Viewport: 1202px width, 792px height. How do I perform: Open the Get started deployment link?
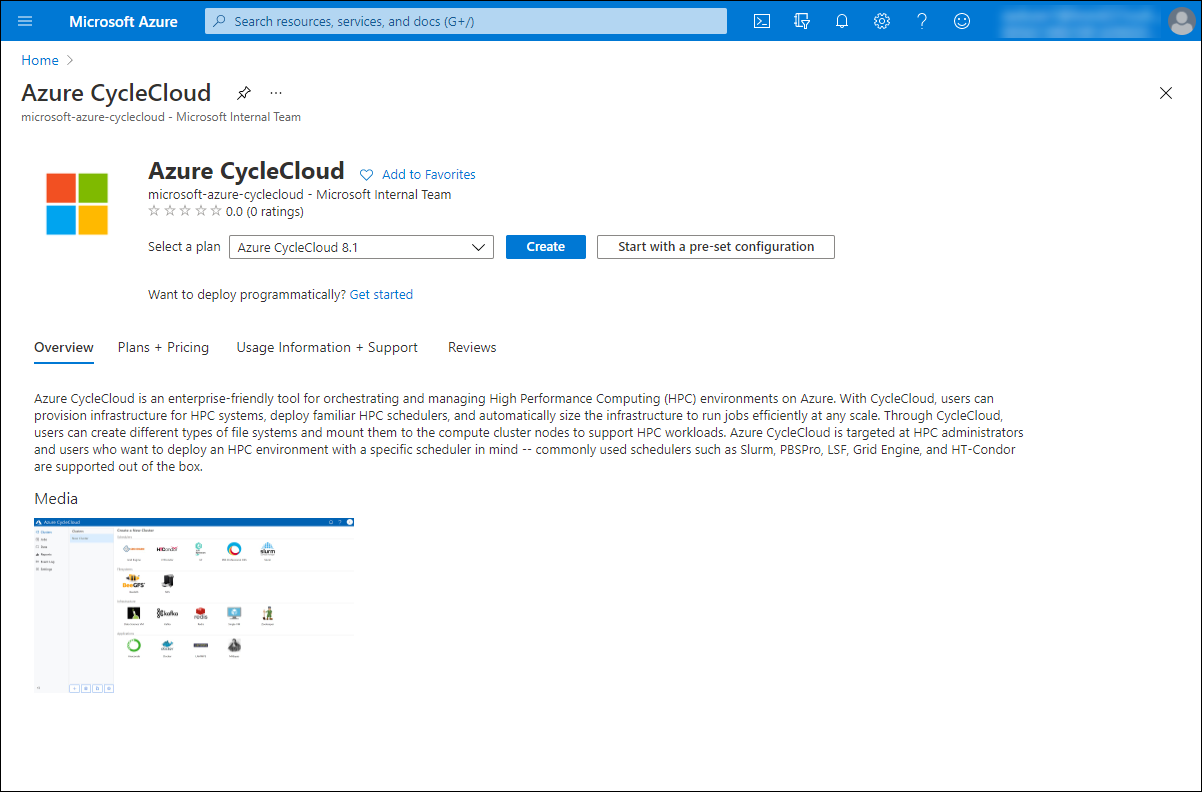click(381, 294)
